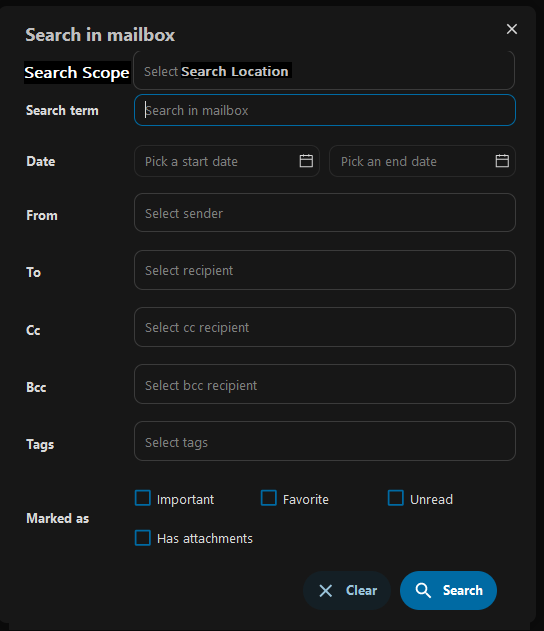Close the Search in mailbox dialog
The image size is (544, 631).
[512, 29]
